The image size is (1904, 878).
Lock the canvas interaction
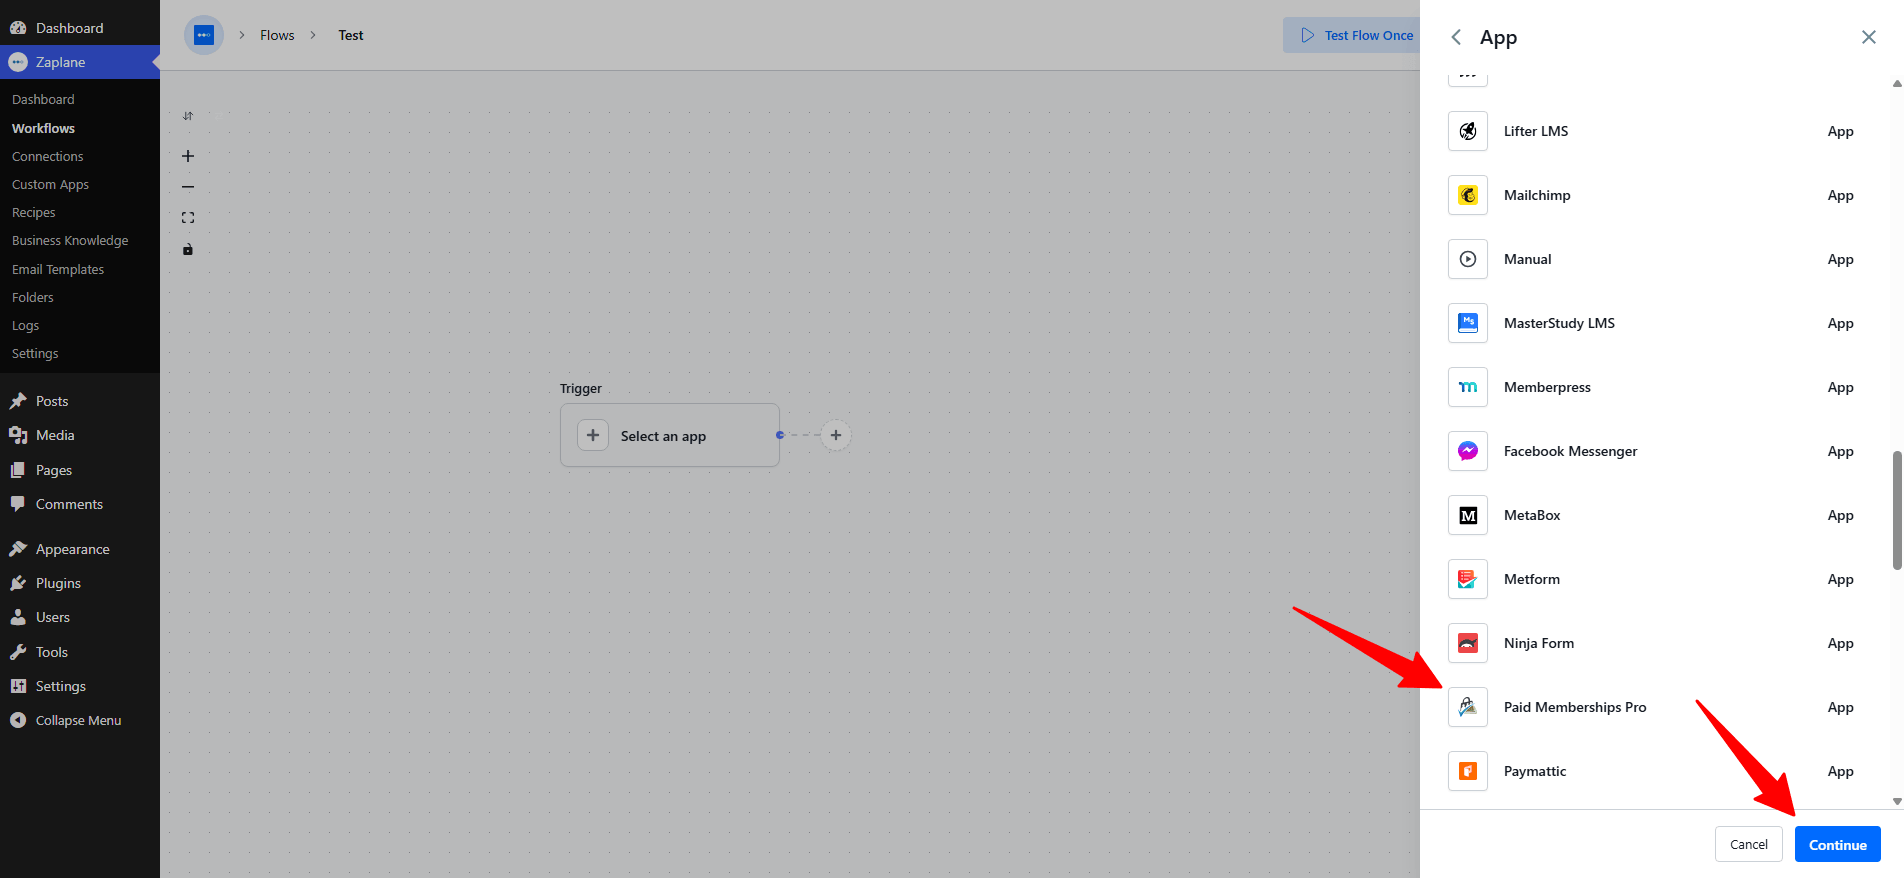tap(188, 249)
